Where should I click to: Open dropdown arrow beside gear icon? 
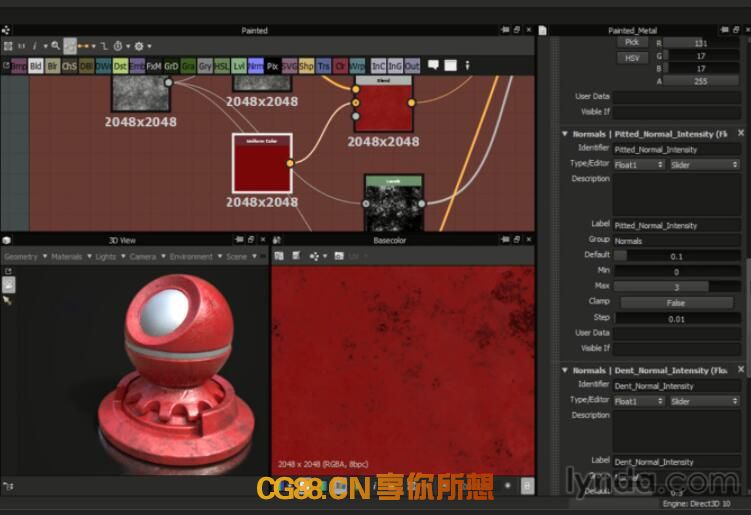click(x=149, y=46)
